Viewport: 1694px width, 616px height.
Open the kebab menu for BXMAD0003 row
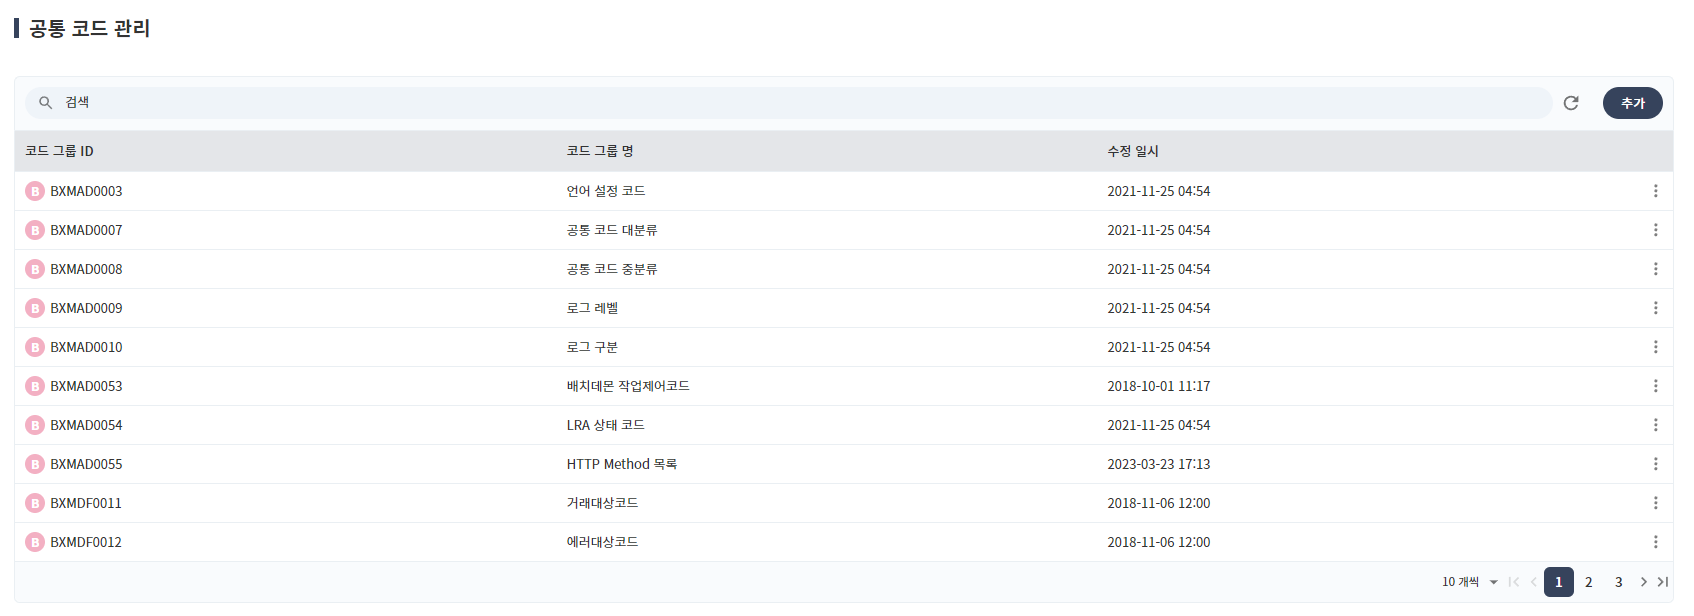[1655, 191]
